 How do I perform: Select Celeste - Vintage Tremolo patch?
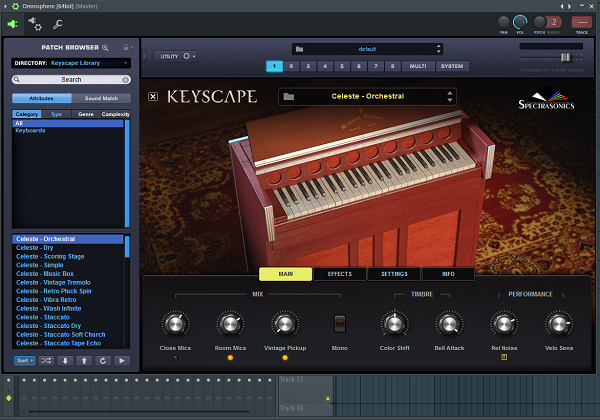[x=53, y=283]
